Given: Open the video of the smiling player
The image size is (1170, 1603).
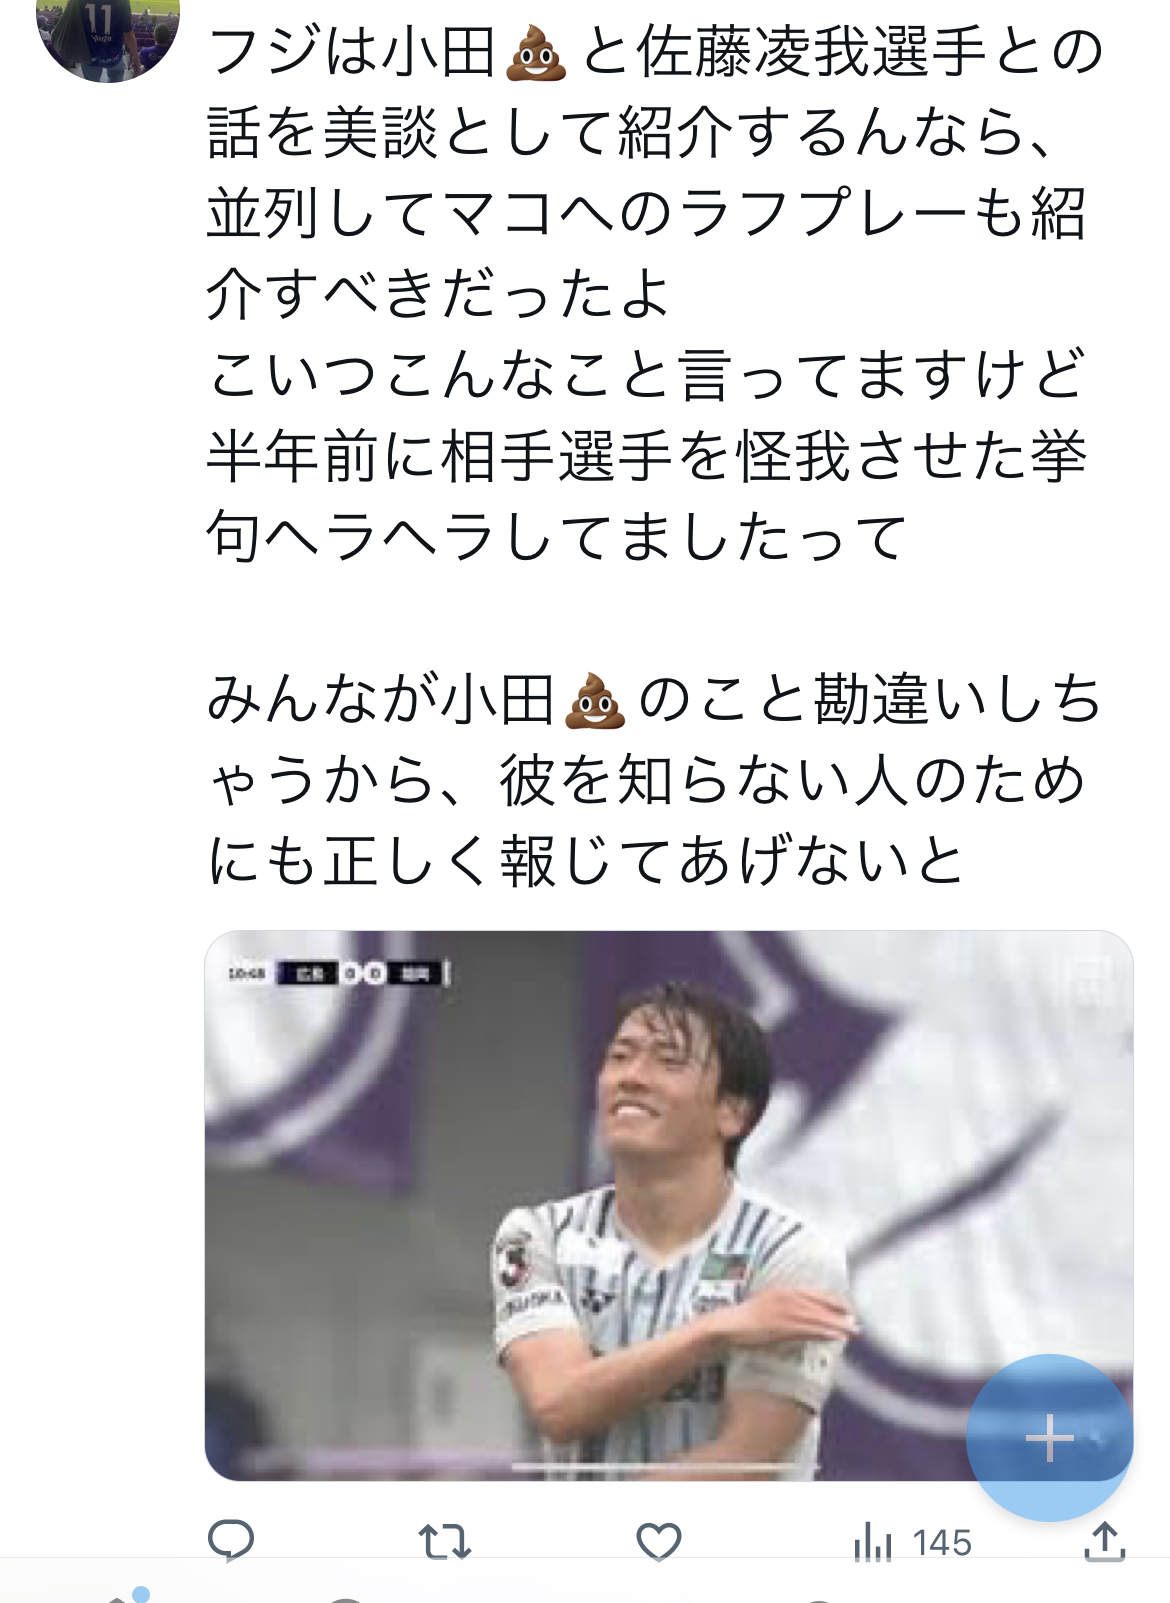Looking at the screenshot, I should tap(668, 1205).
